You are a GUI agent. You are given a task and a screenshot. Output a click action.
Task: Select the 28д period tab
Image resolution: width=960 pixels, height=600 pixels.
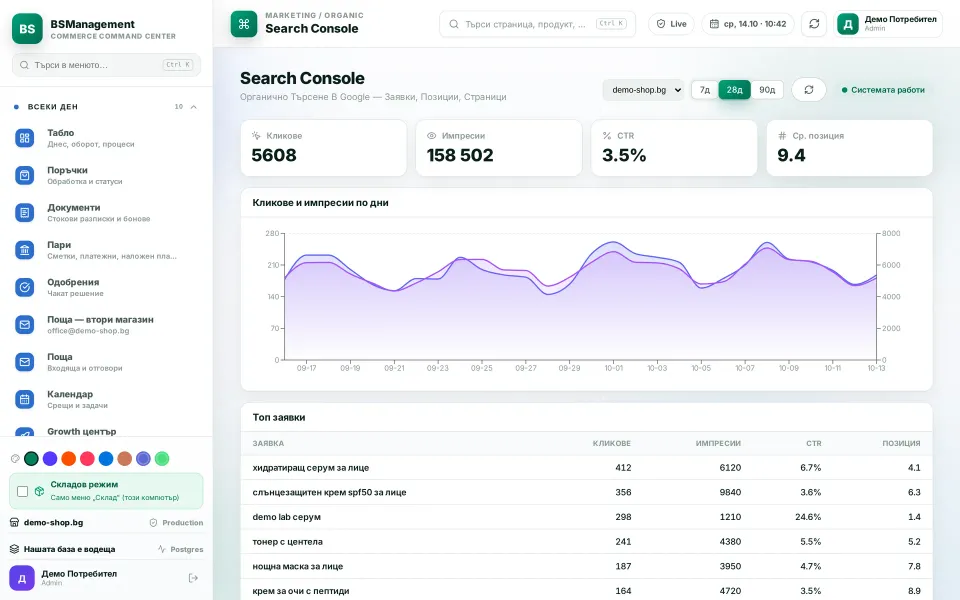(x=735, y=90)
